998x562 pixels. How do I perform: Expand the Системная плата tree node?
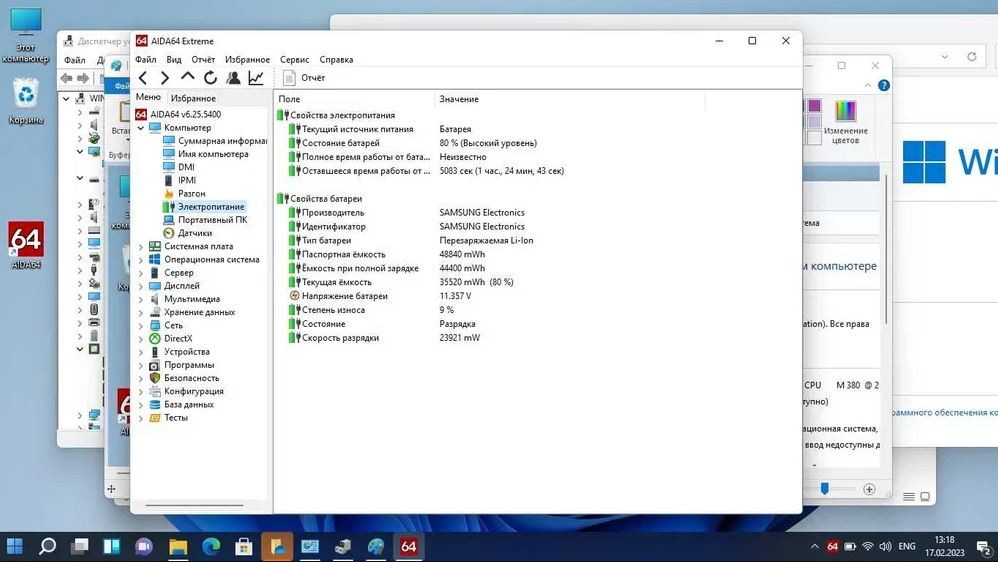(x=140, y=246)
